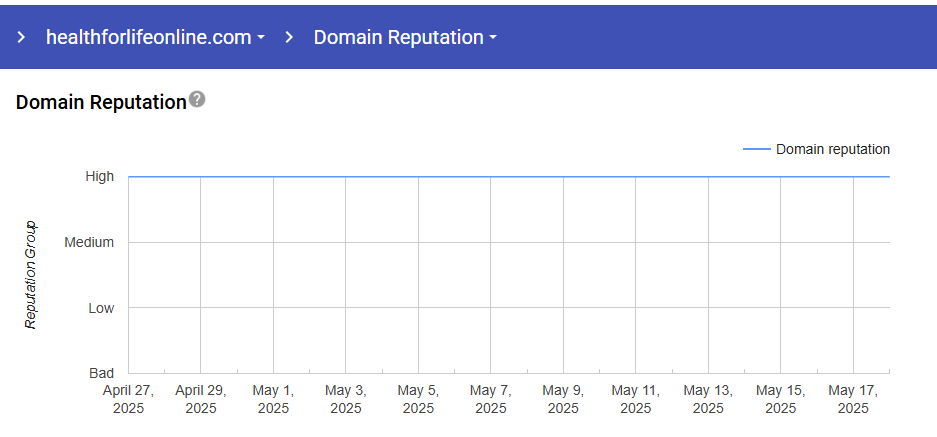Select the April 27, 2025 date label
This screenshot has width=937, height=437.
pyautogui.click(x=128, y=399)
